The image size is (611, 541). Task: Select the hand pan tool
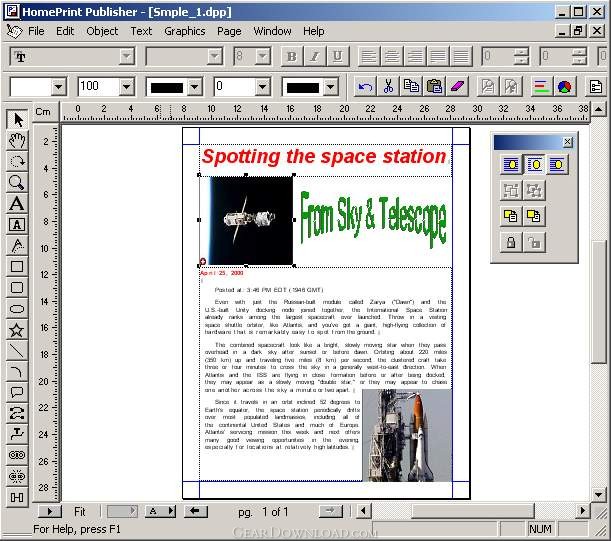click(x=17, y=140)
